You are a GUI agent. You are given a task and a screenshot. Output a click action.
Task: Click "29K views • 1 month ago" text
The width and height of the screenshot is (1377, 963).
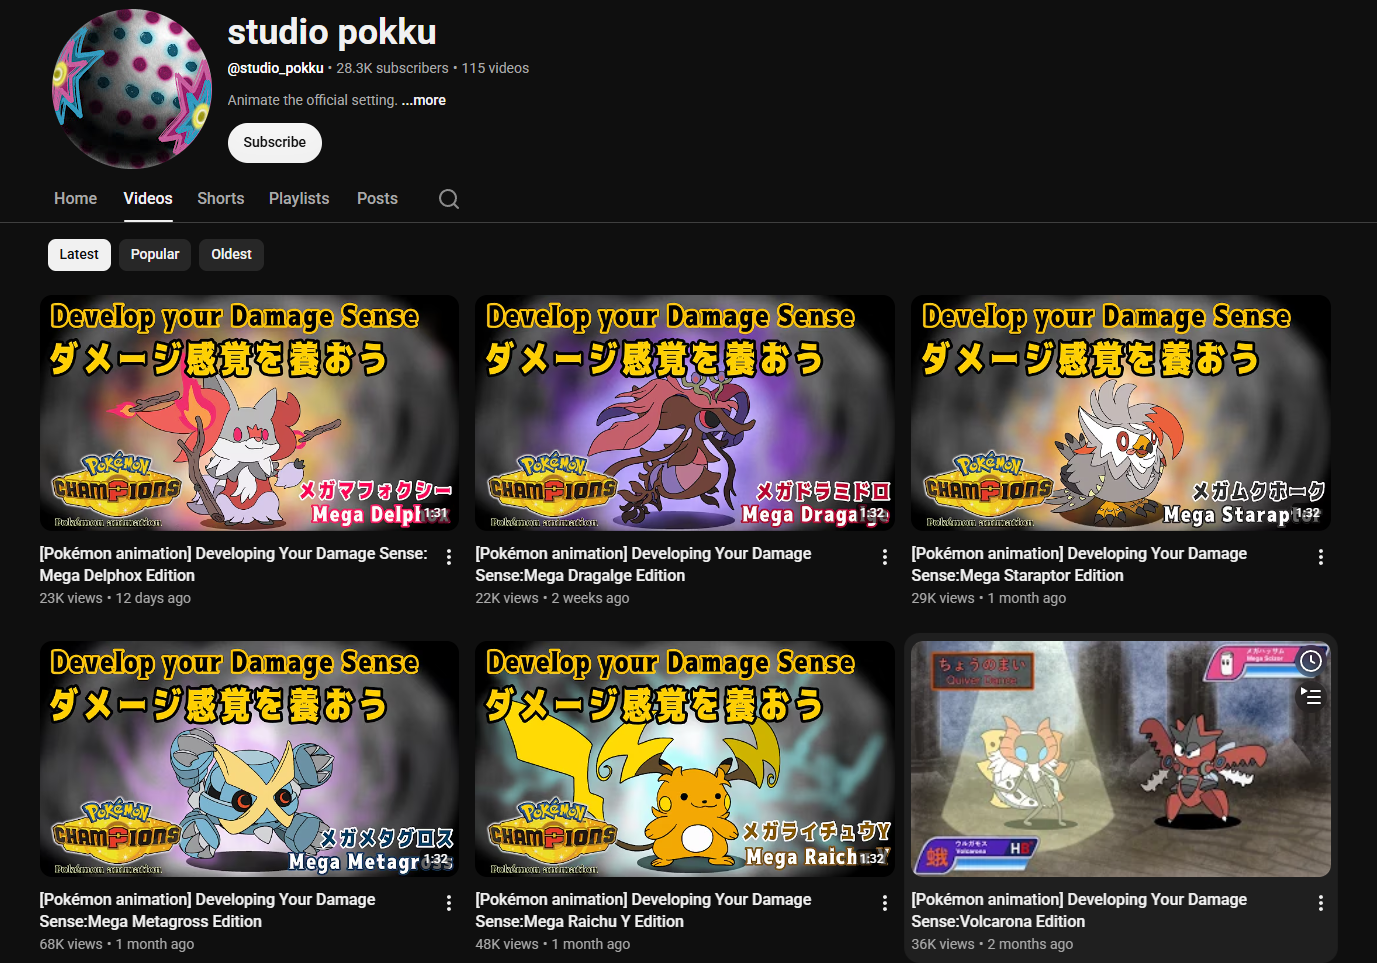pyautogui.click(x=988, y=598)
